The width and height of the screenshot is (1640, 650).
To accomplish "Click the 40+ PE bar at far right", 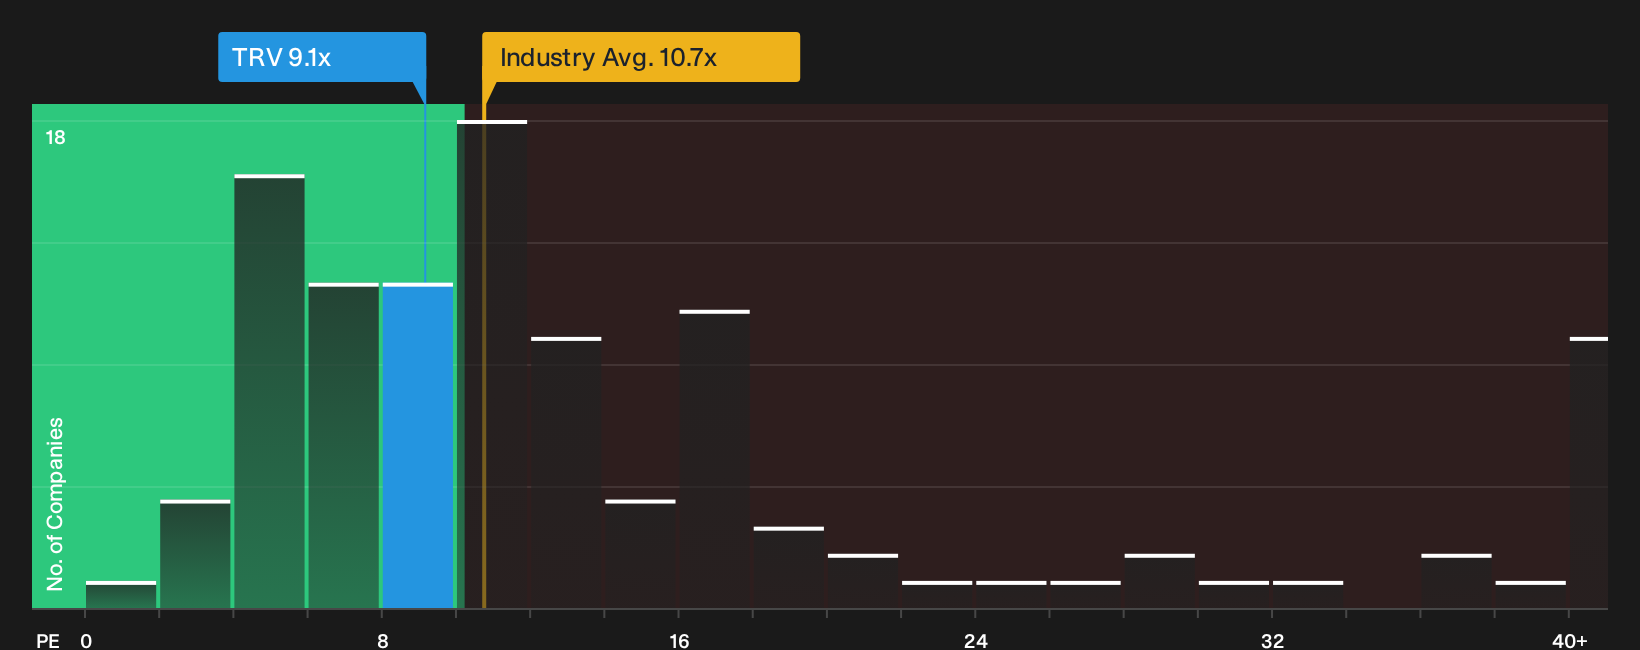I will coord(1588,473).
